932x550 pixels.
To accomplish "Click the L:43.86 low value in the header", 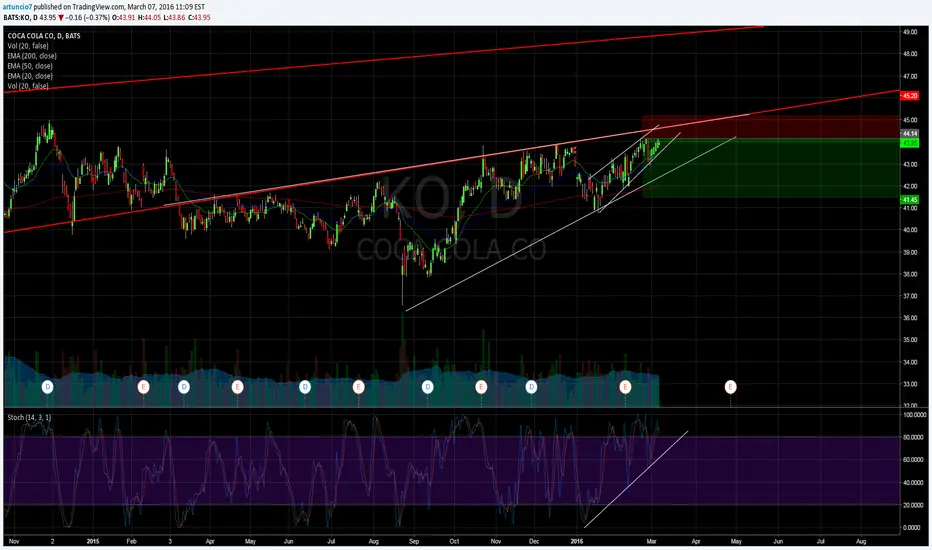I will point(174,17).
